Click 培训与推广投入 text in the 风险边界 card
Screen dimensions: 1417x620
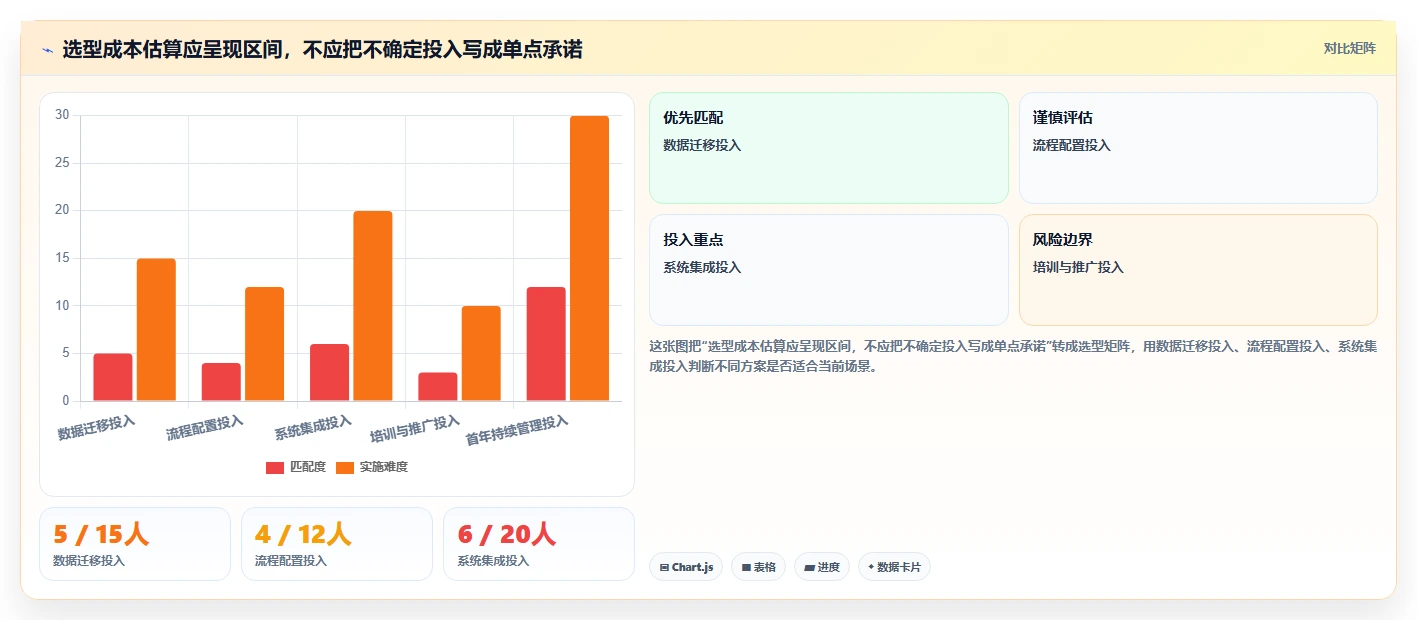click(1078, 267)
